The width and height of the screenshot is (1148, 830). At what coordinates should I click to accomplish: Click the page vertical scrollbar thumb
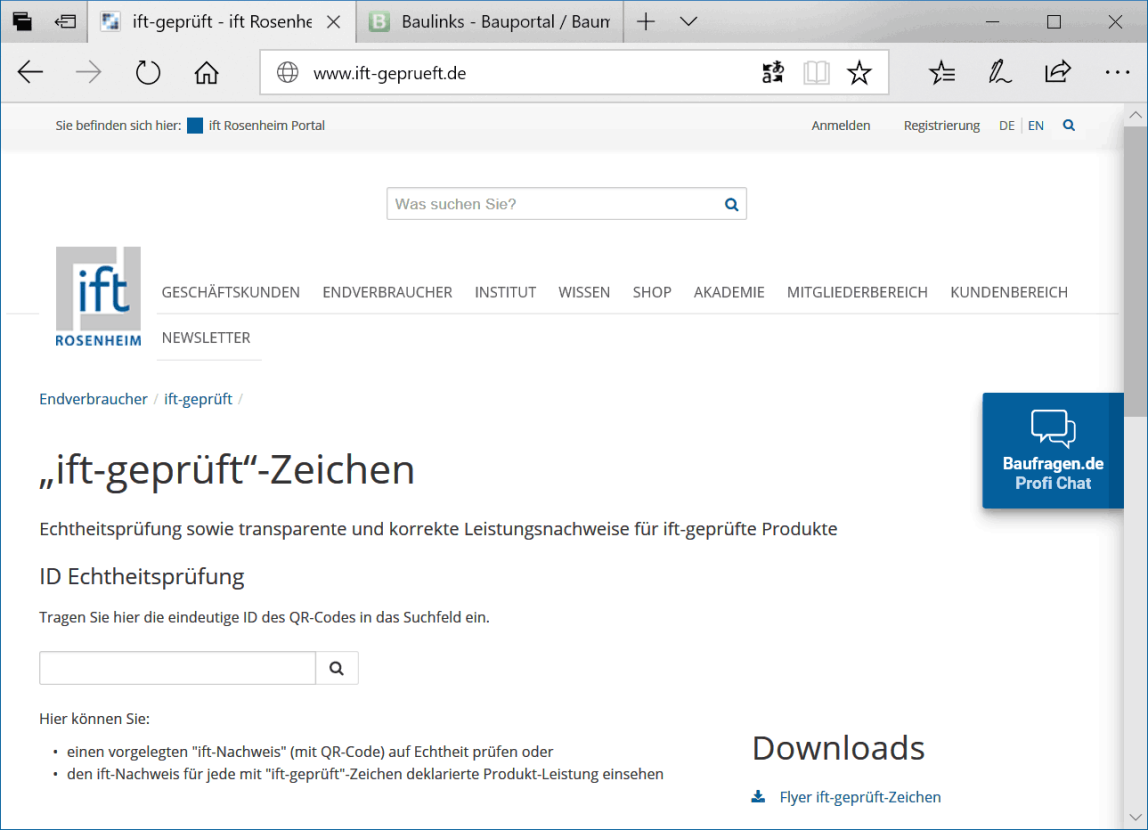tap(1136, 271)
